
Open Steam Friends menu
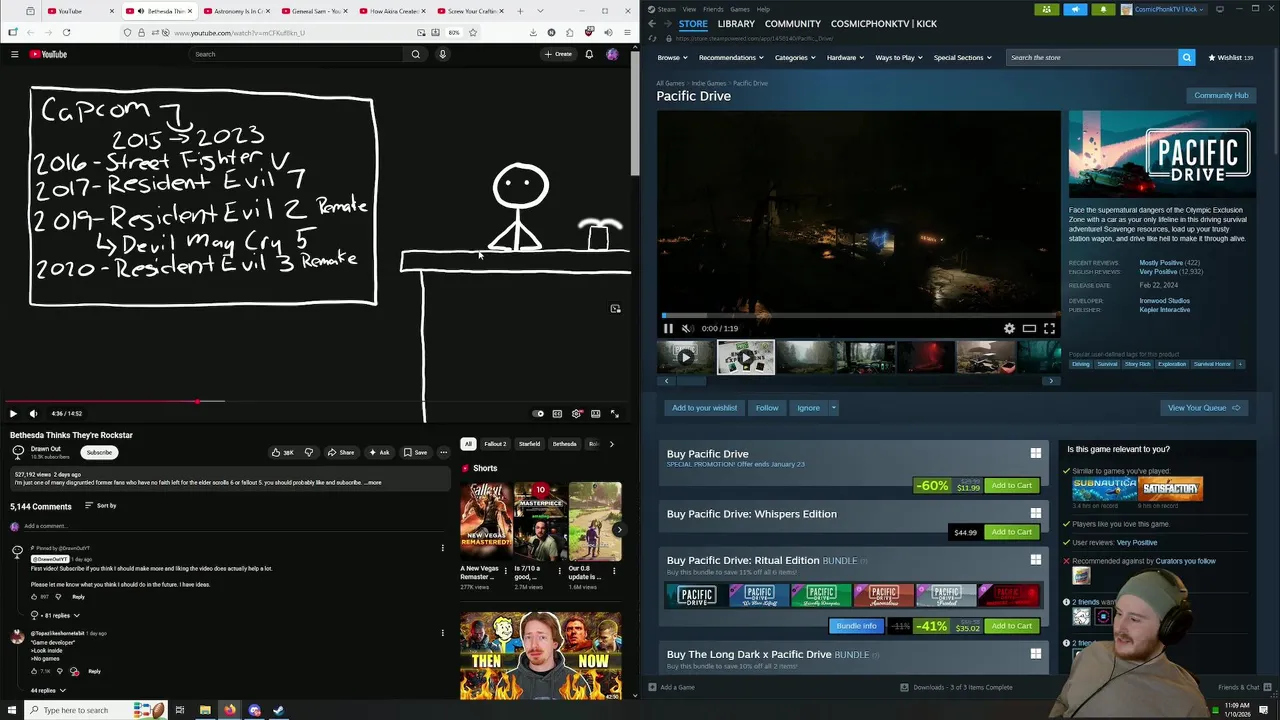(713, 9)
